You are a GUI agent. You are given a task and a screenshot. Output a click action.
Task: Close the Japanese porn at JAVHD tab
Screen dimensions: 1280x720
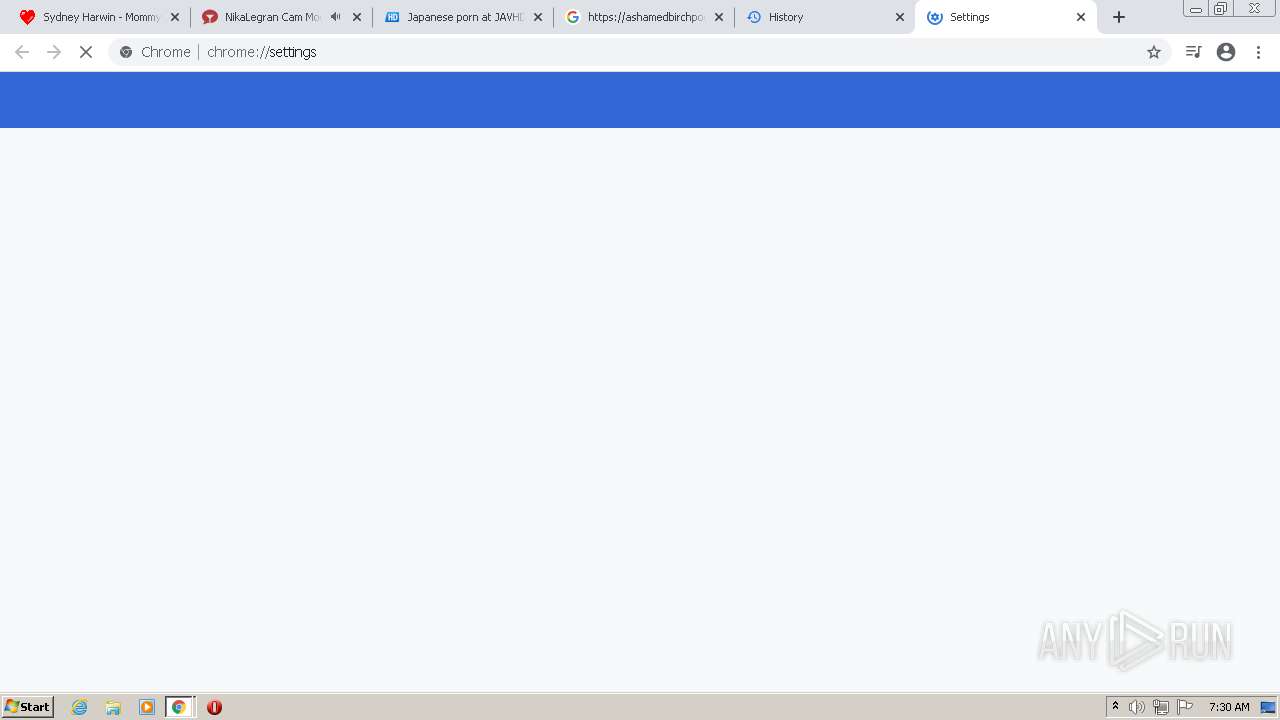coord(538,17)
